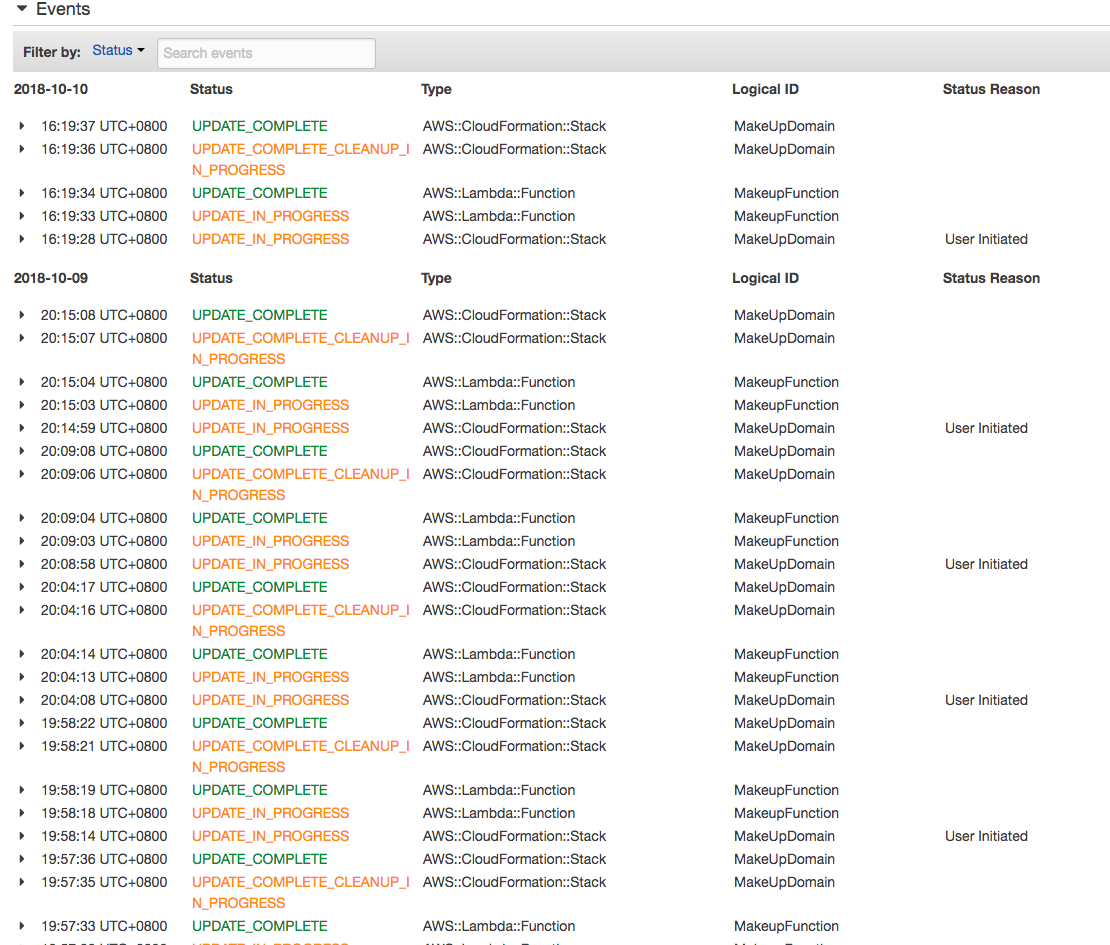The height and width of the screenshot is (945, 1110).
Task: Expand the 19:57:36 UTC+0800 event row
Action: pyautogui.click(x=21, y=859)
